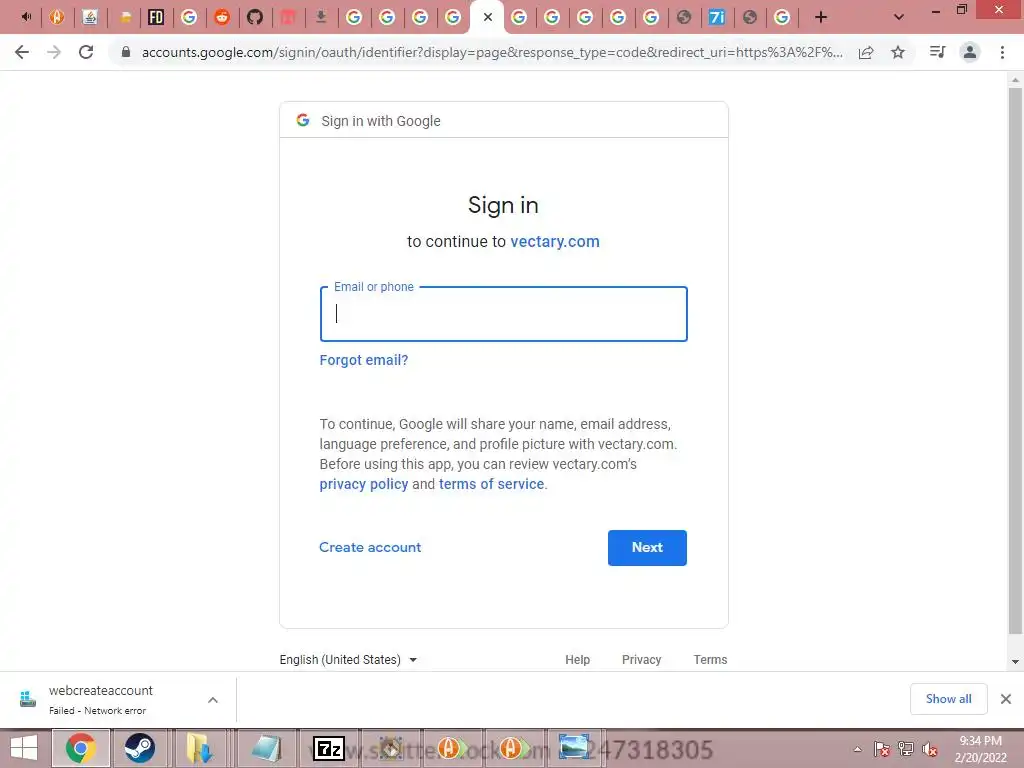Open the folder icon on the taskbar

tap(199, 748)
